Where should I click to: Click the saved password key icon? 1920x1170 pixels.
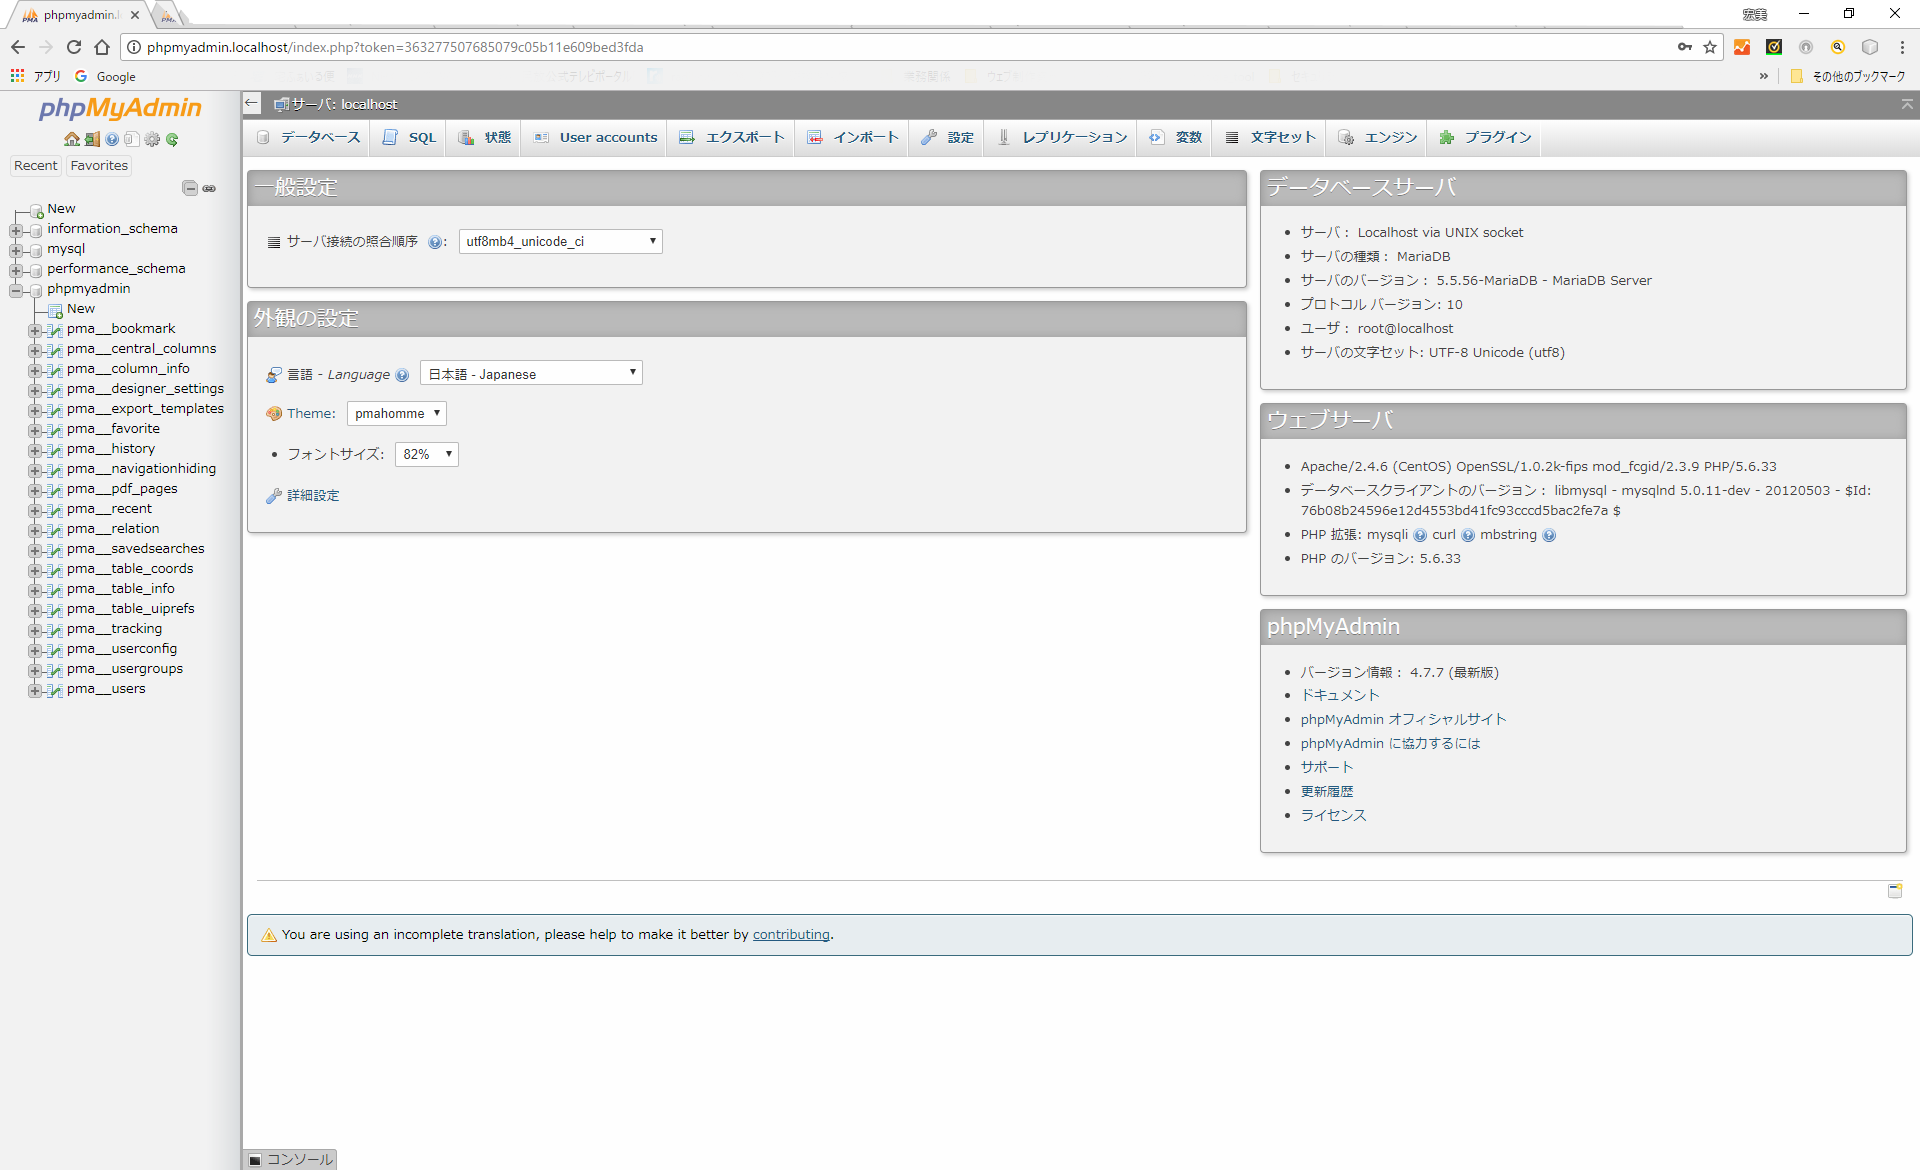1685,47
